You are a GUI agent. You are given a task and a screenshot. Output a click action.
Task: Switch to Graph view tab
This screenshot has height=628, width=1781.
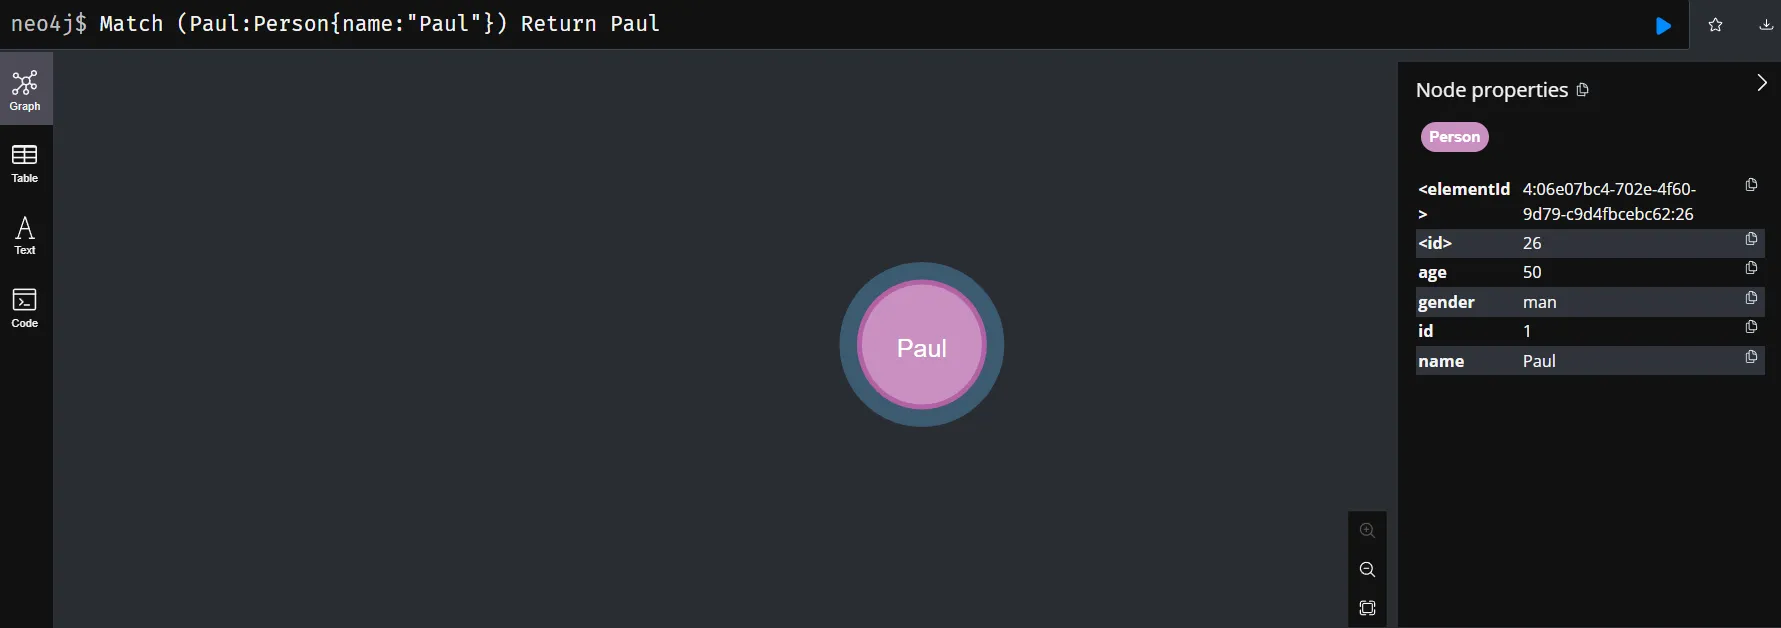[26, 89]
